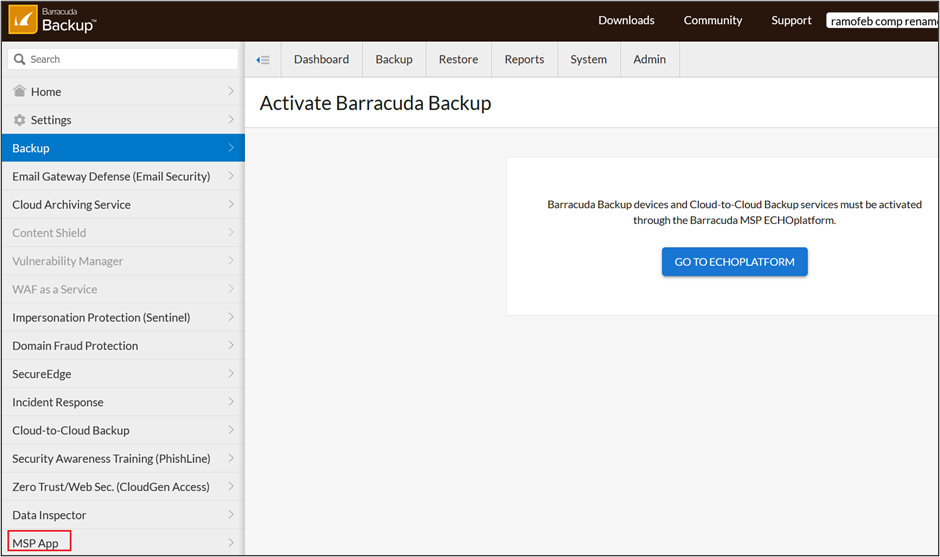940x557 pixels.
Task: Expand SecureEdge chevron
Action: pyautogui.click(x=231, y=373)
